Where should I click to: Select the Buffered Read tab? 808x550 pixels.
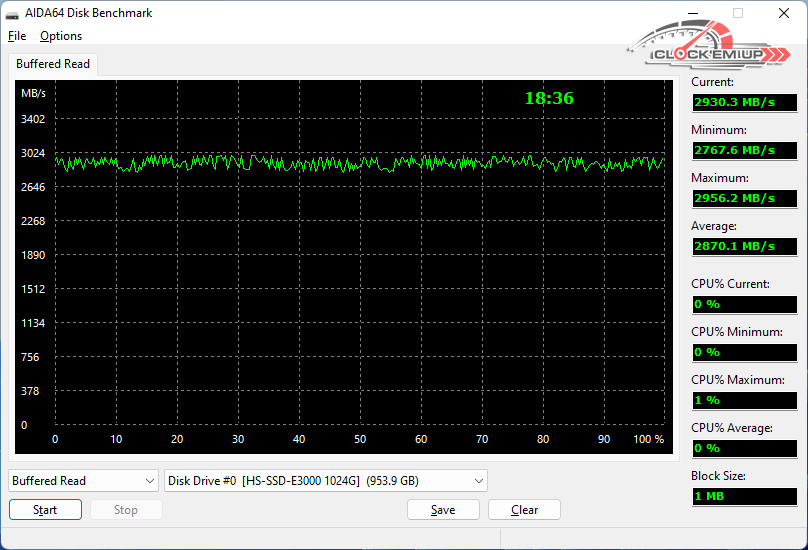pyautogui.click(x=53, y=64)
